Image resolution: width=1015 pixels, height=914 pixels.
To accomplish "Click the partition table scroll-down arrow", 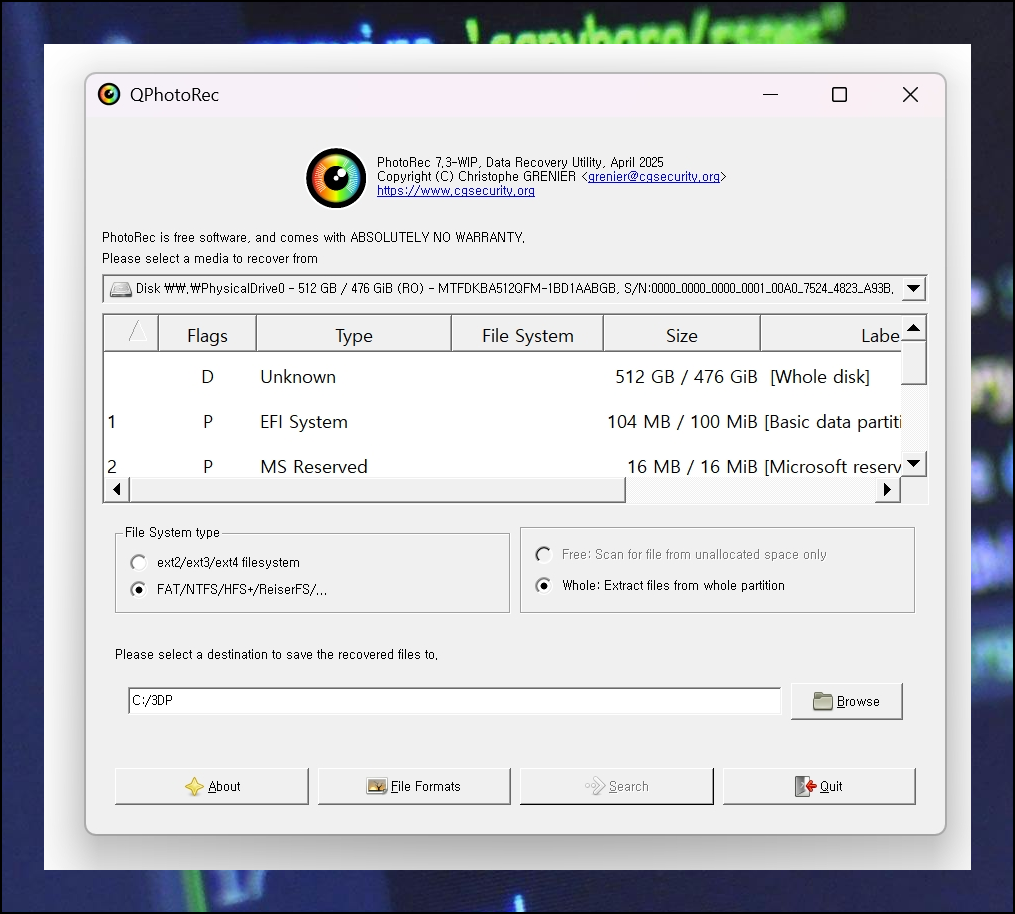I will pos(914,463).
